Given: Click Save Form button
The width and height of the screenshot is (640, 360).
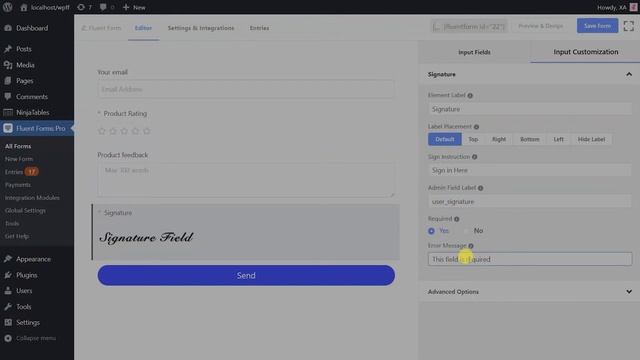Looking at the screenshot, I should coord(597,26).
